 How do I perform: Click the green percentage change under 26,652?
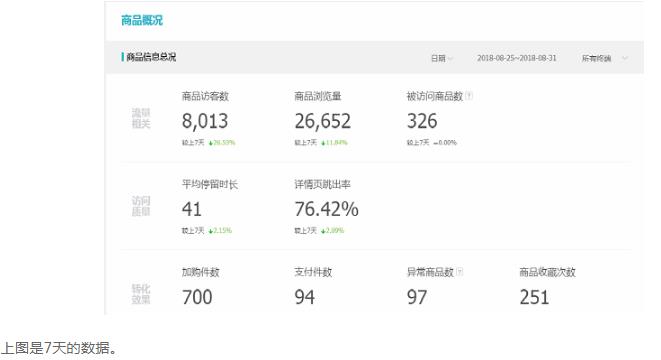point(334,142)
